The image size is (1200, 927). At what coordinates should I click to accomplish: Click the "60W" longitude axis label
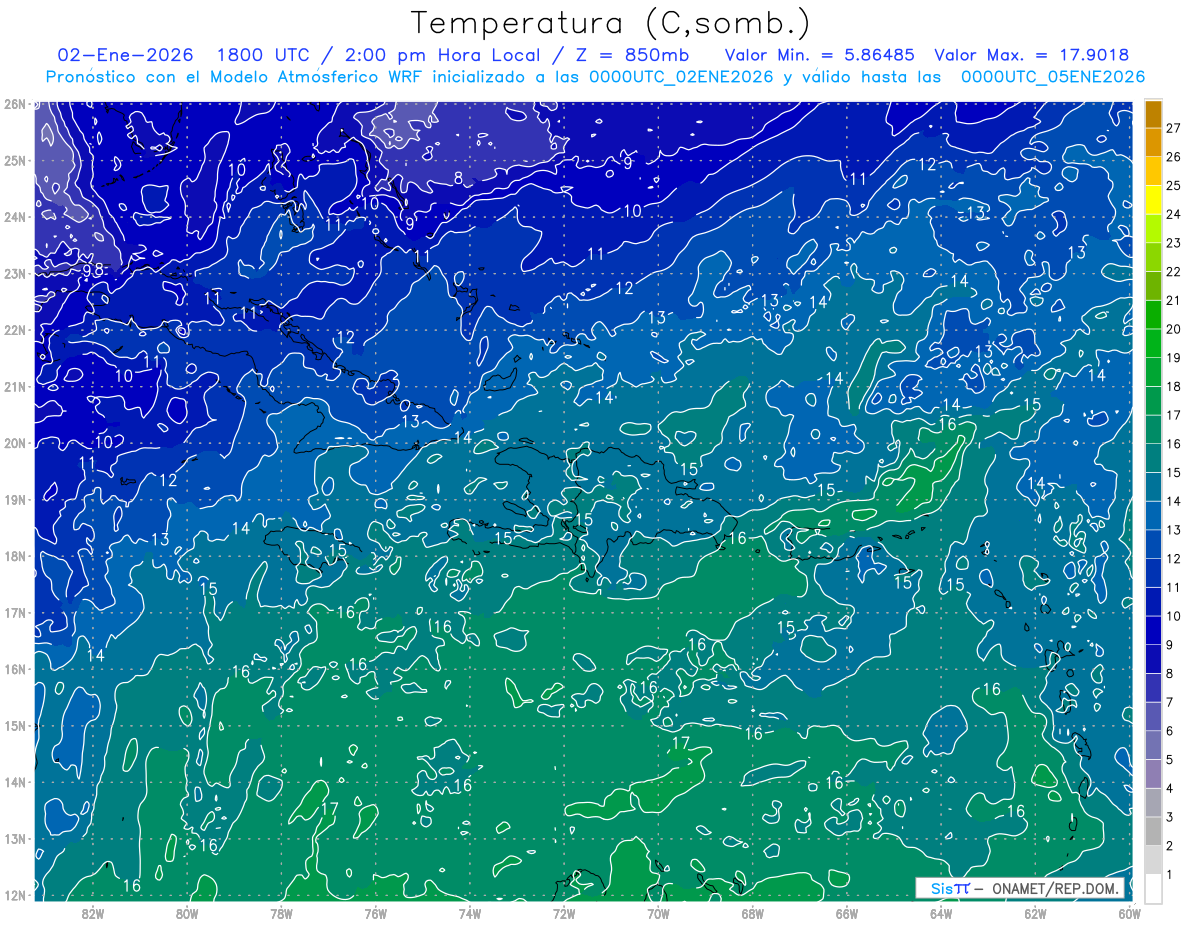tap(1129, 912)
